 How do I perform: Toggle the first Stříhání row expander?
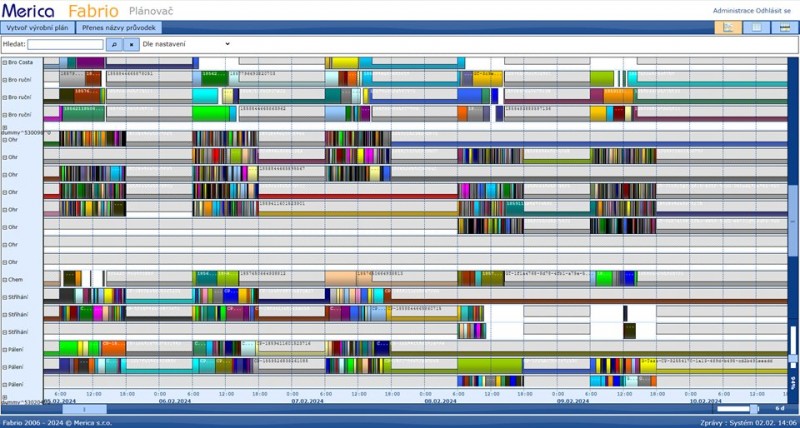pos(4,297)
